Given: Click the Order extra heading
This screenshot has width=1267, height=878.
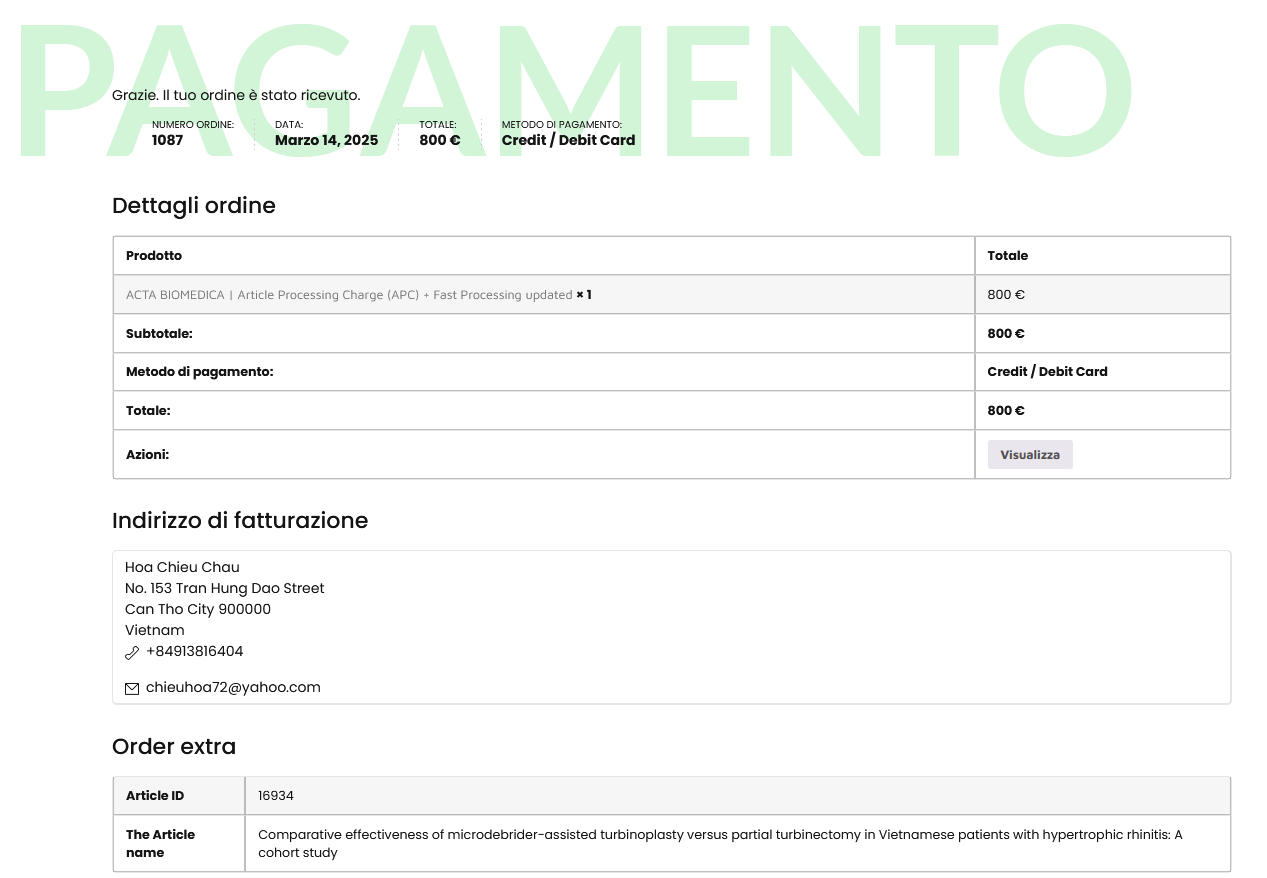Looking at the screenshot, I should pyautogui.click(x=174, y=746).
